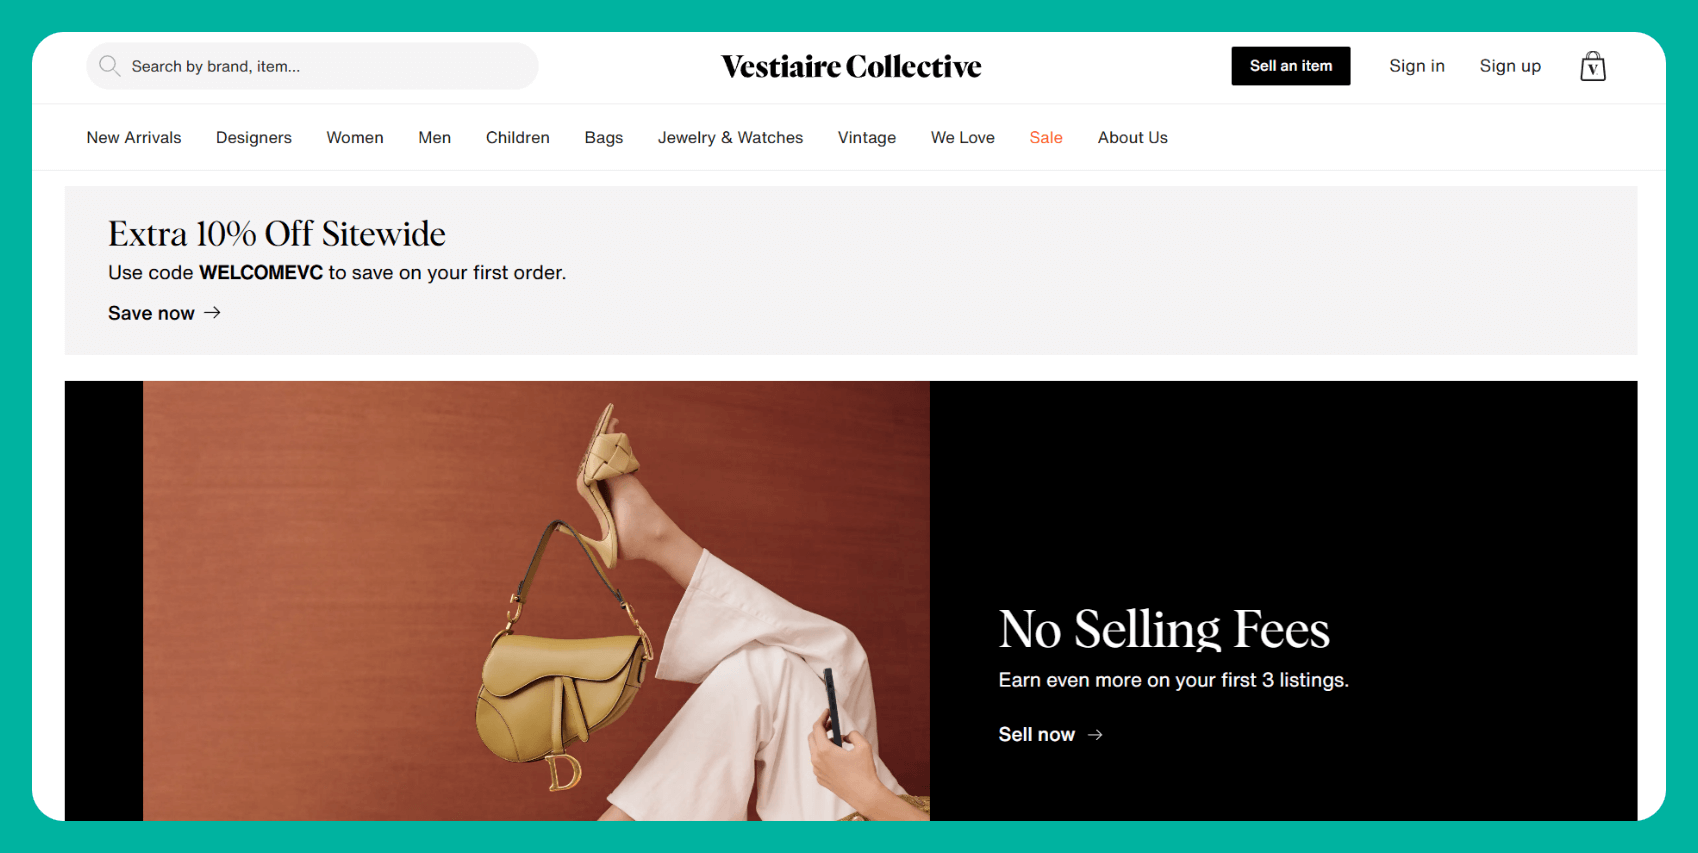Click the Vestiaire Collective logo
The height and width of the screenshot is (853, 1698).
click(x=851, y=66)
